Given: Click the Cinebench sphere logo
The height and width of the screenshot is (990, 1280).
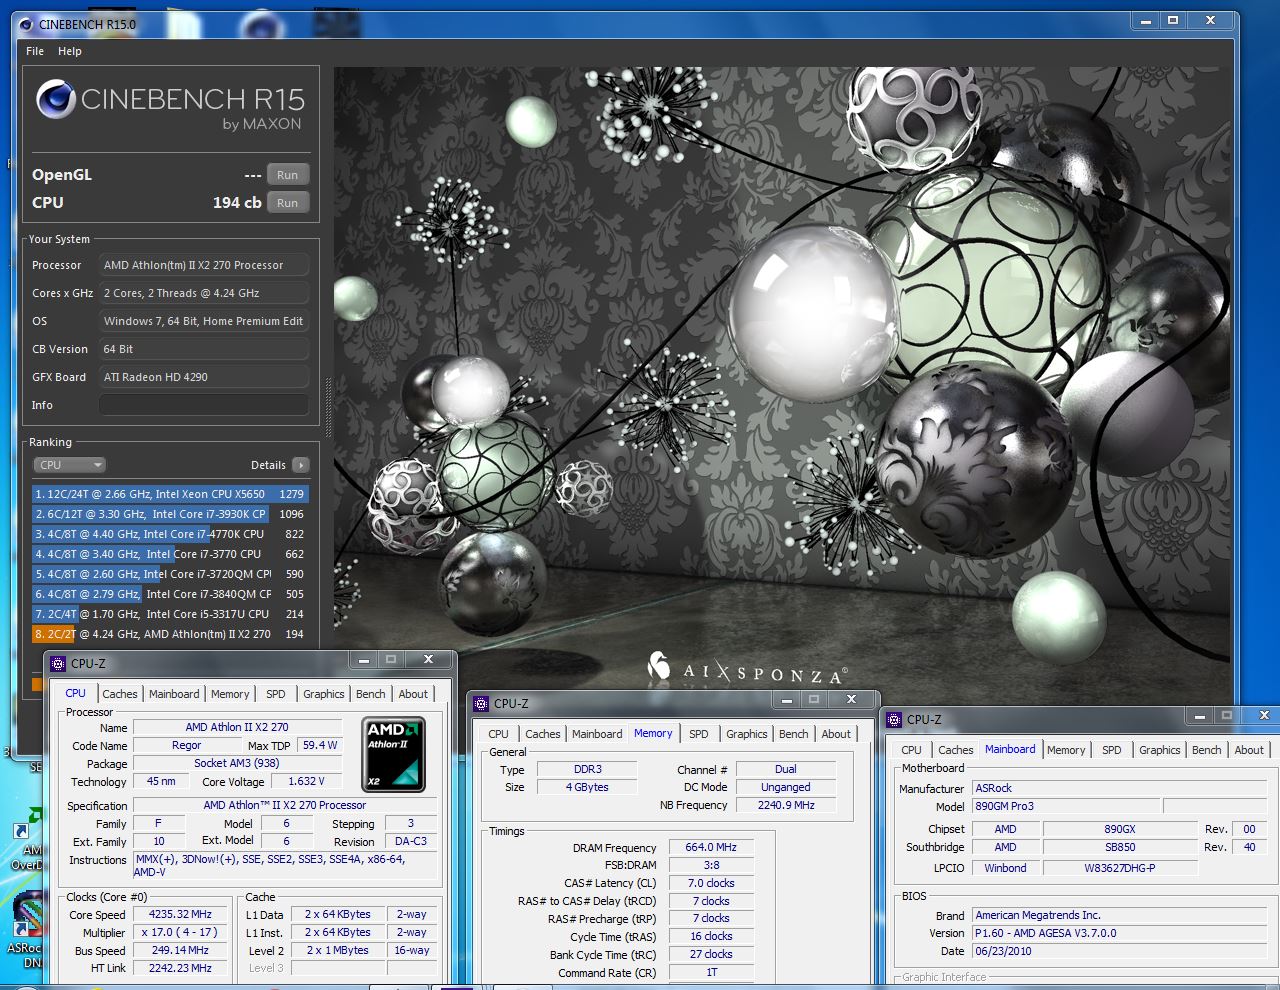Looking at the screenshot, I should pos(56,100).
